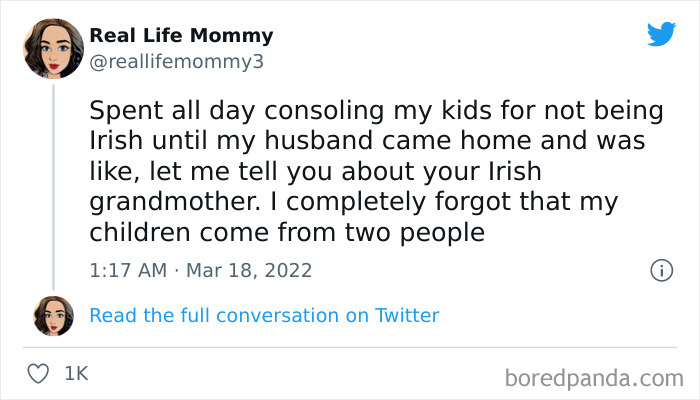The image size is (700, 400).
Task: Like the tweet with the heart icon
Action: pos(40,373)
